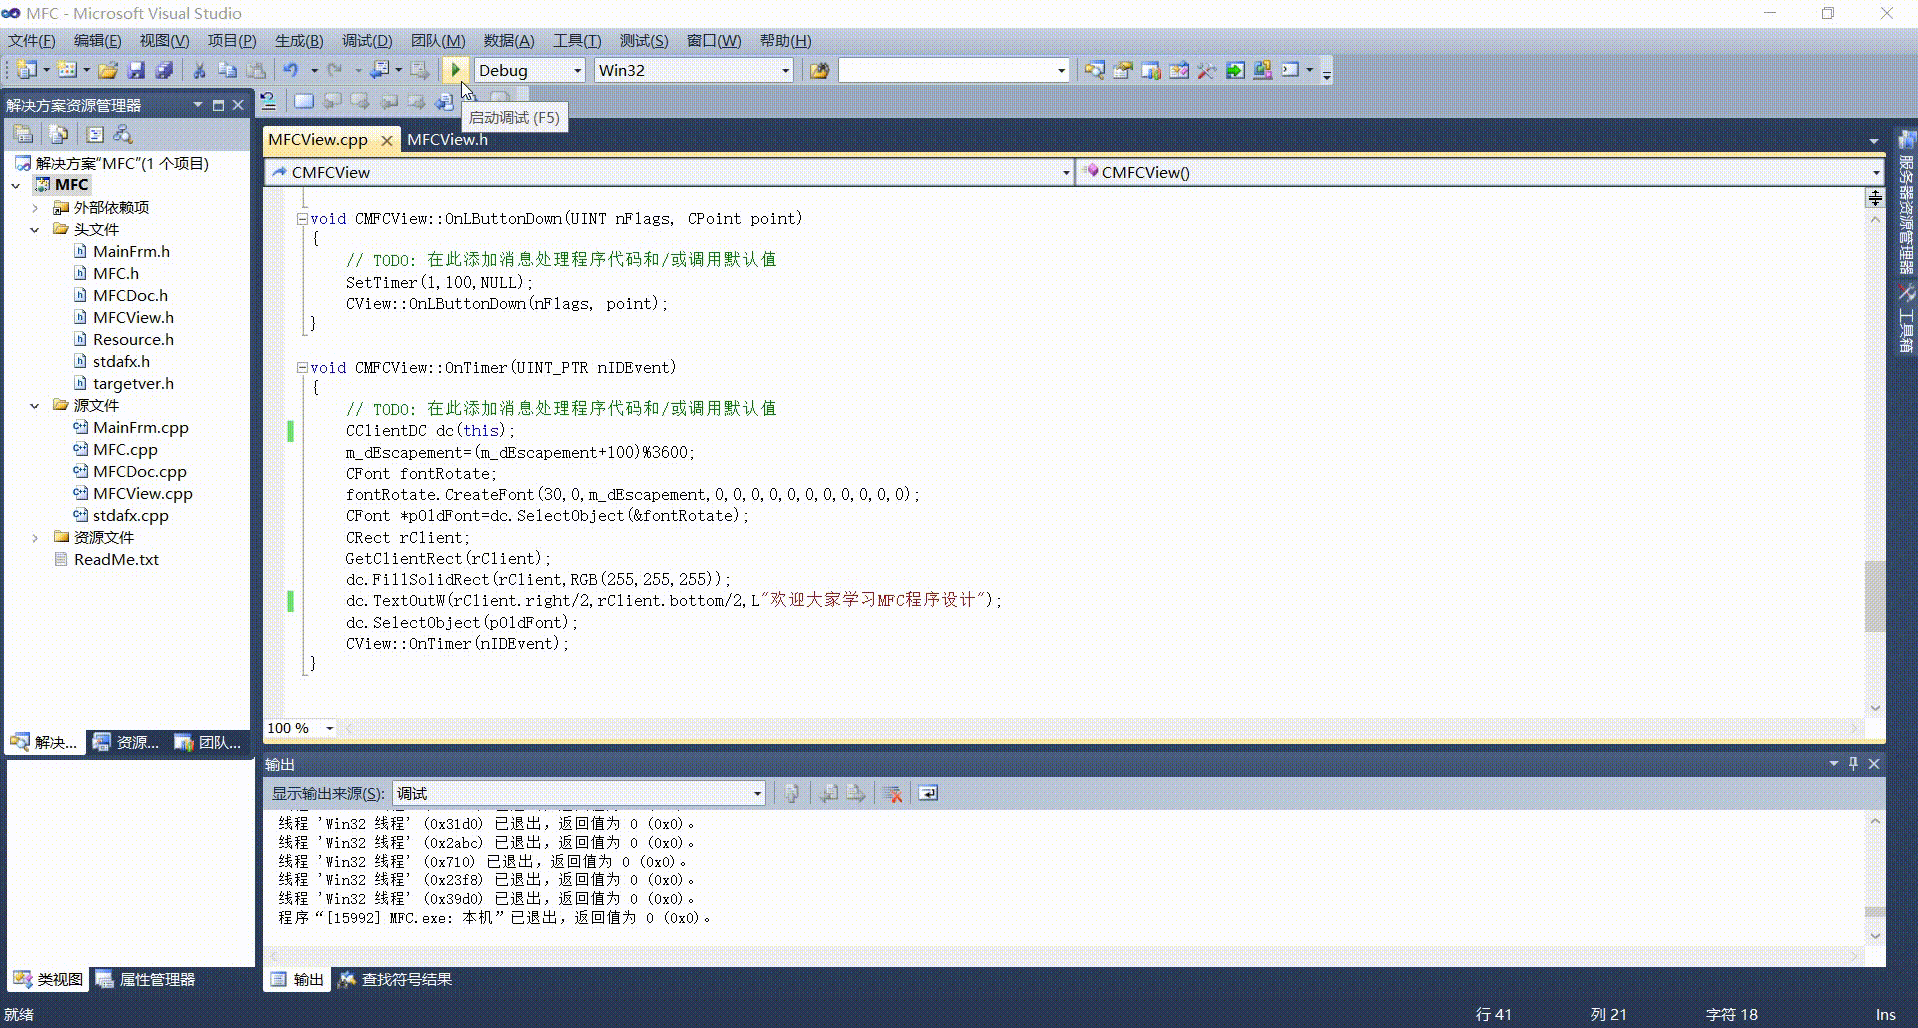Clear all output with the red X icon
The width and height of the screenshot is (1918, 1028).
click(893, 793)
